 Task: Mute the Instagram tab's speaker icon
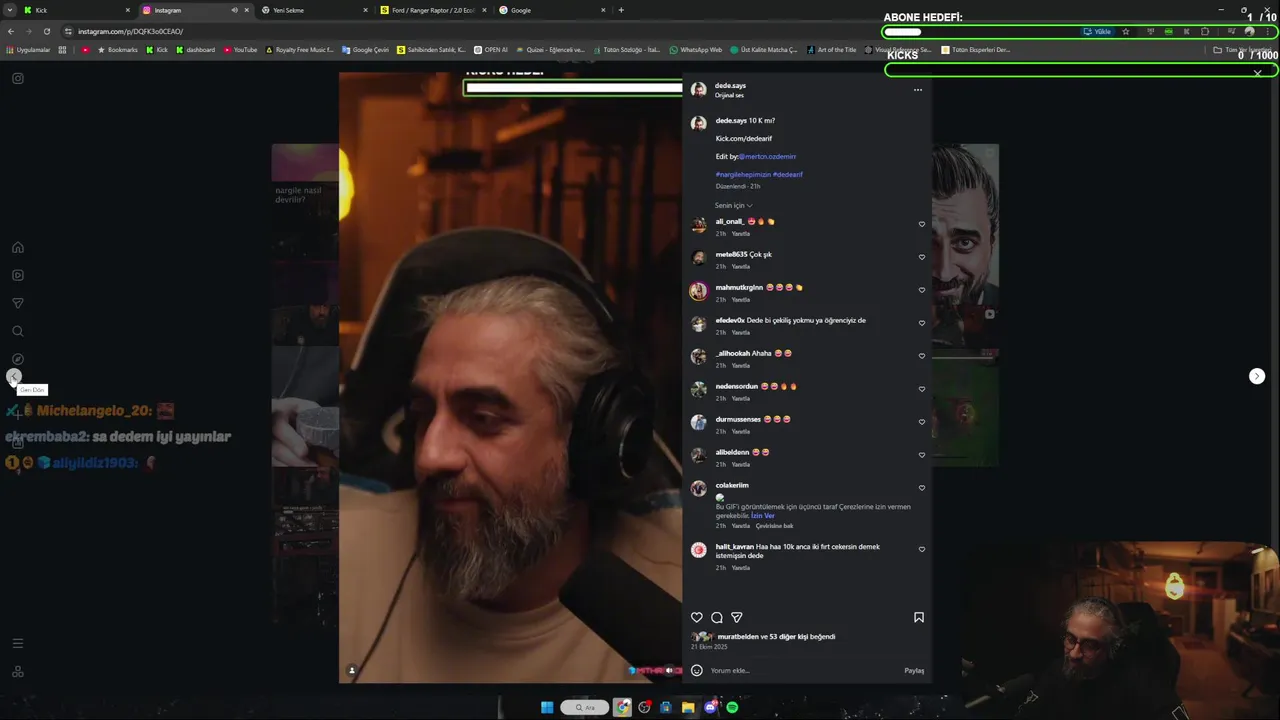point(234,10)
